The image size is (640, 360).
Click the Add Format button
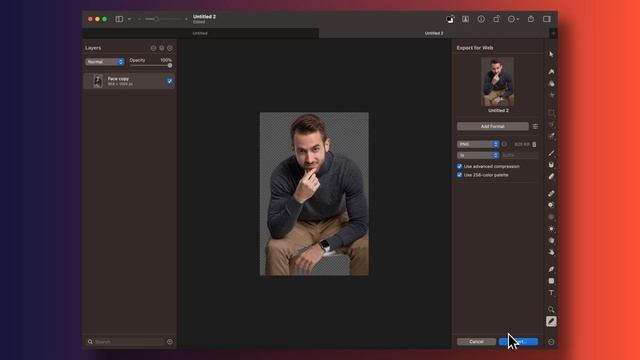[x=493, y=127]
